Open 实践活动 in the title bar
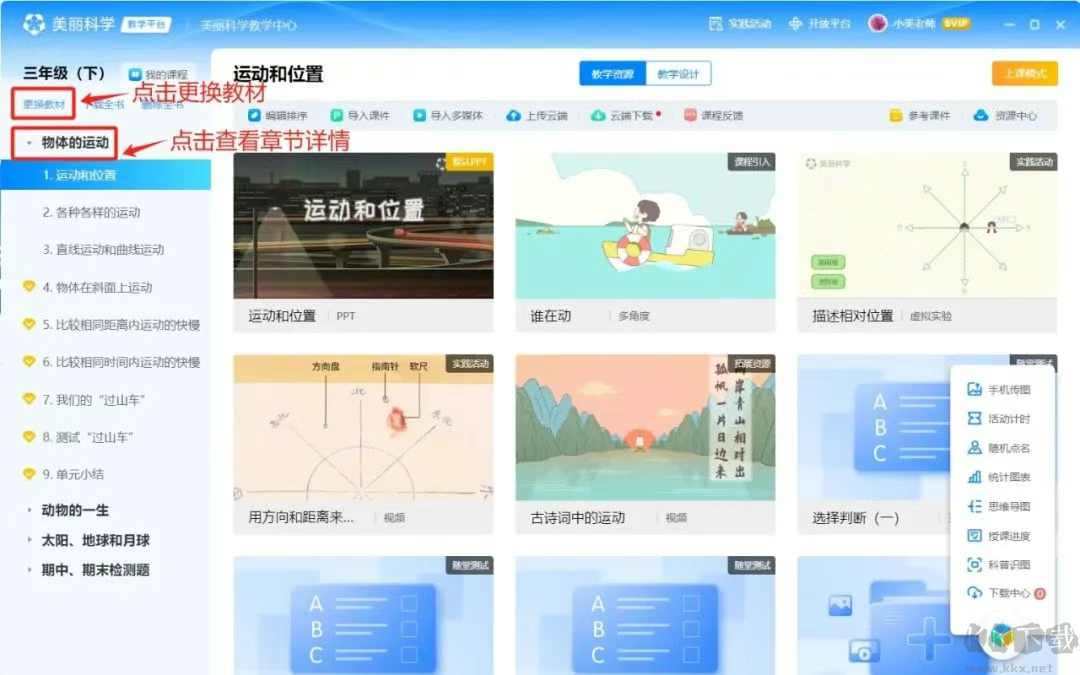This screenshot has width=1080, height=675. (x=740, y=23)
